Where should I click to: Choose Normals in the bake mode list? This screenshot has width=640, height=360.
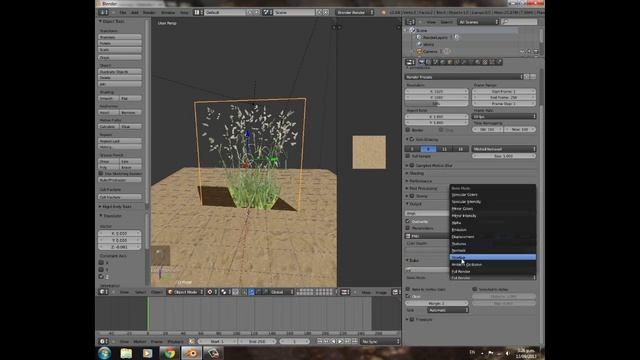pos(493,251)
